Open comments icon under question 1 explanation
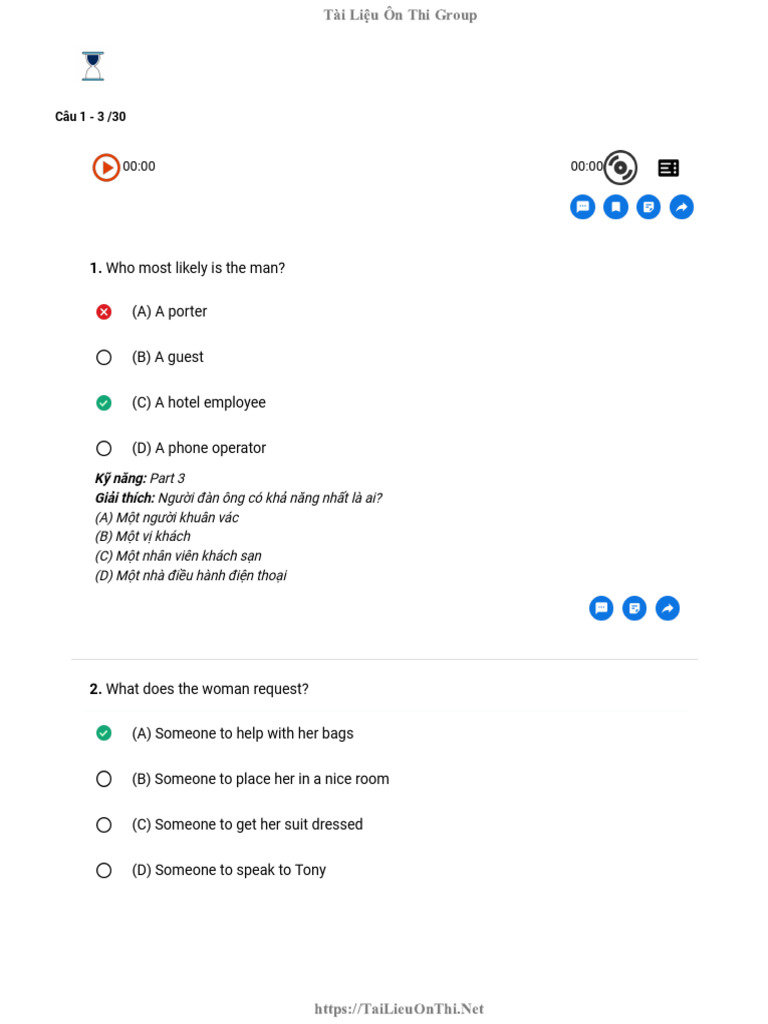The image size is (768, 1024). [601, 608]
